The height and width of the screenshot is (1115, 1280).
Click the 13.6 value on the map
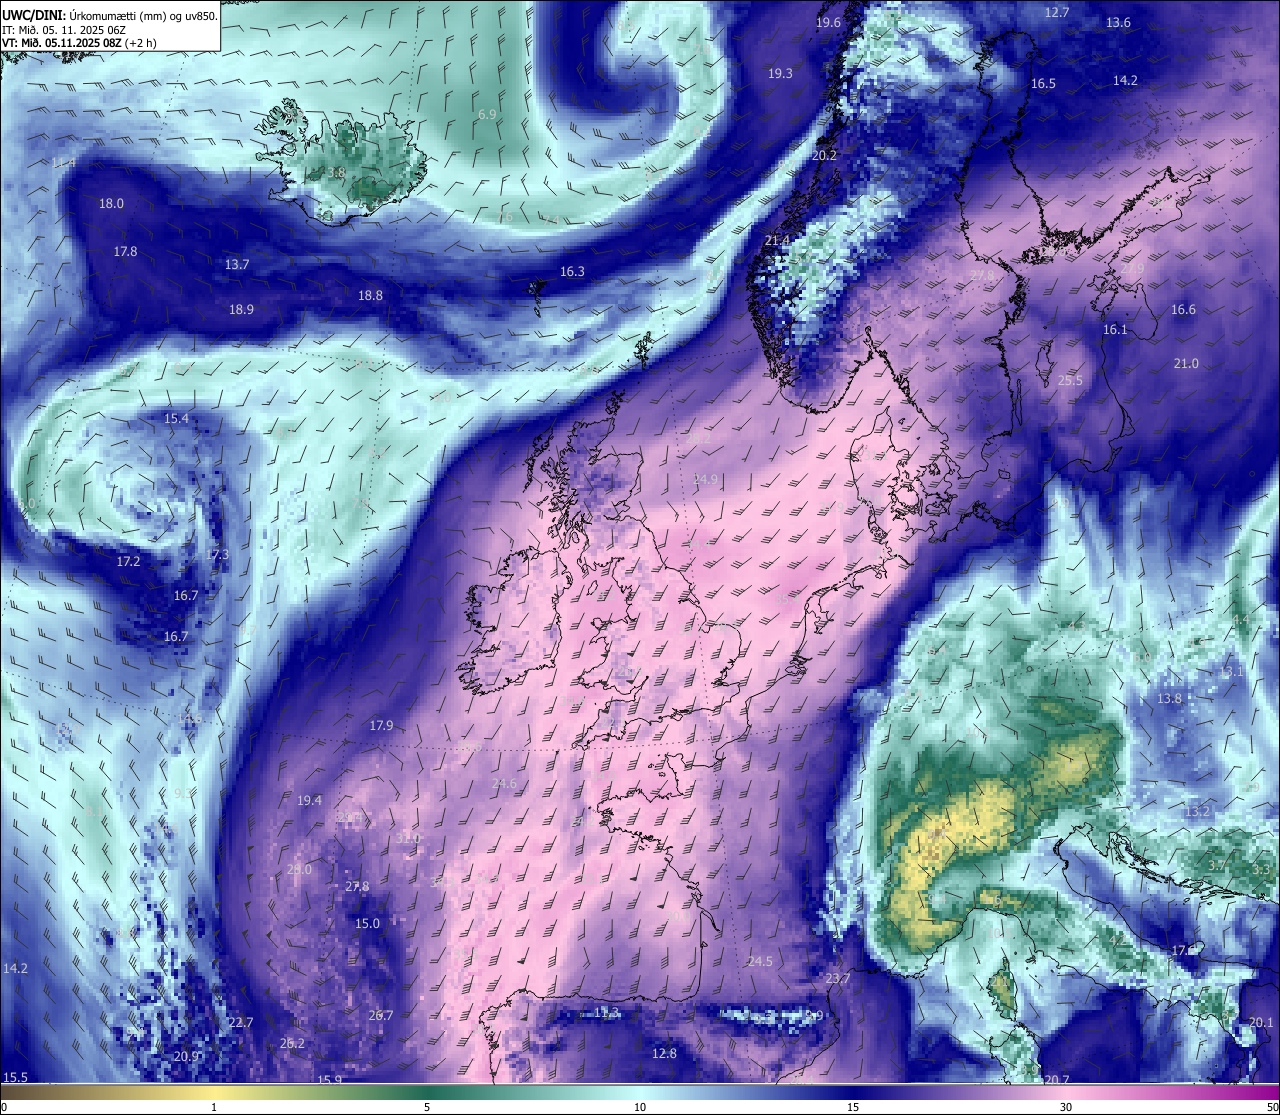1118,23
